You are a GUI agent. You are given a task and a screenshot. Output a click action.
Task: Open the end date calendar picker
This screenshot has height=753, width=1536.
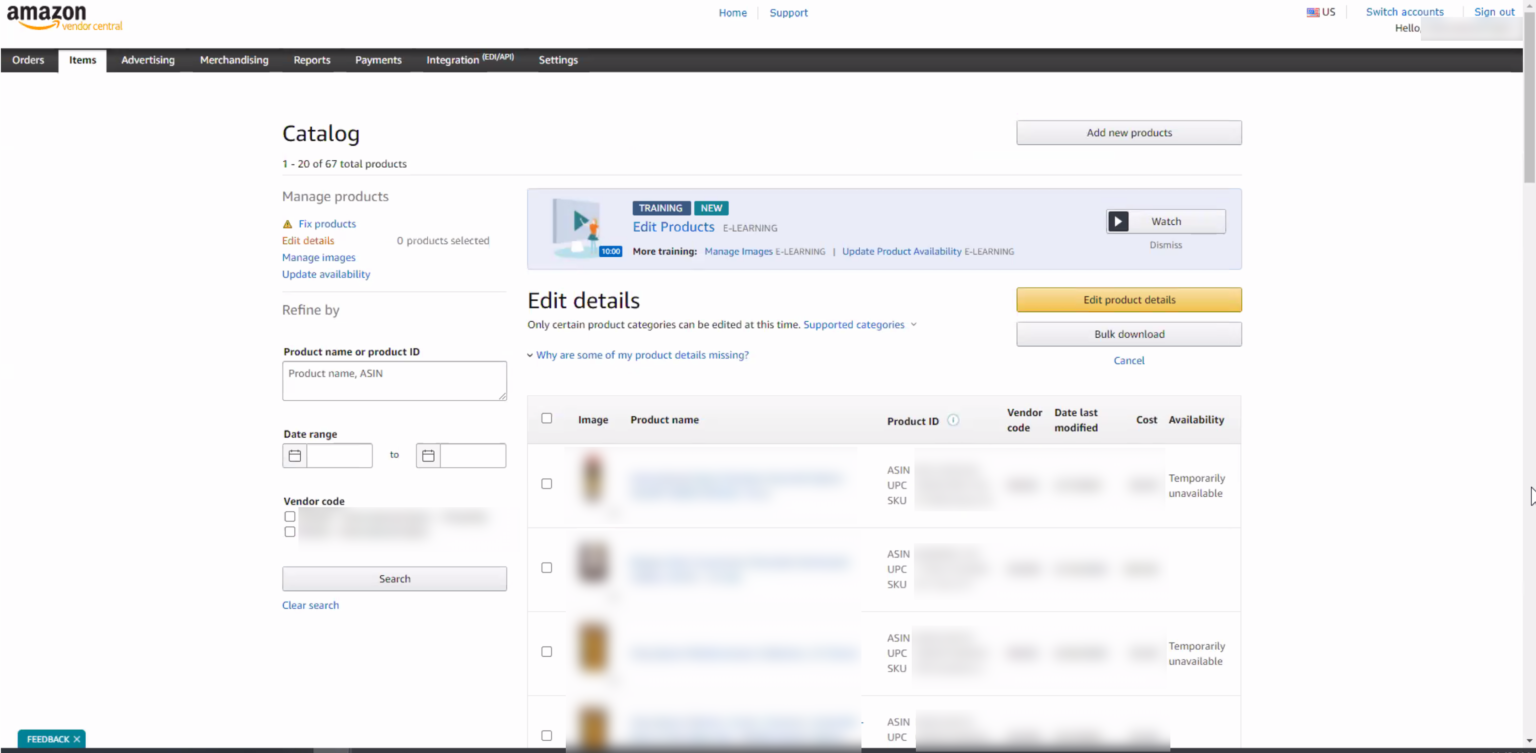point(428,455)
